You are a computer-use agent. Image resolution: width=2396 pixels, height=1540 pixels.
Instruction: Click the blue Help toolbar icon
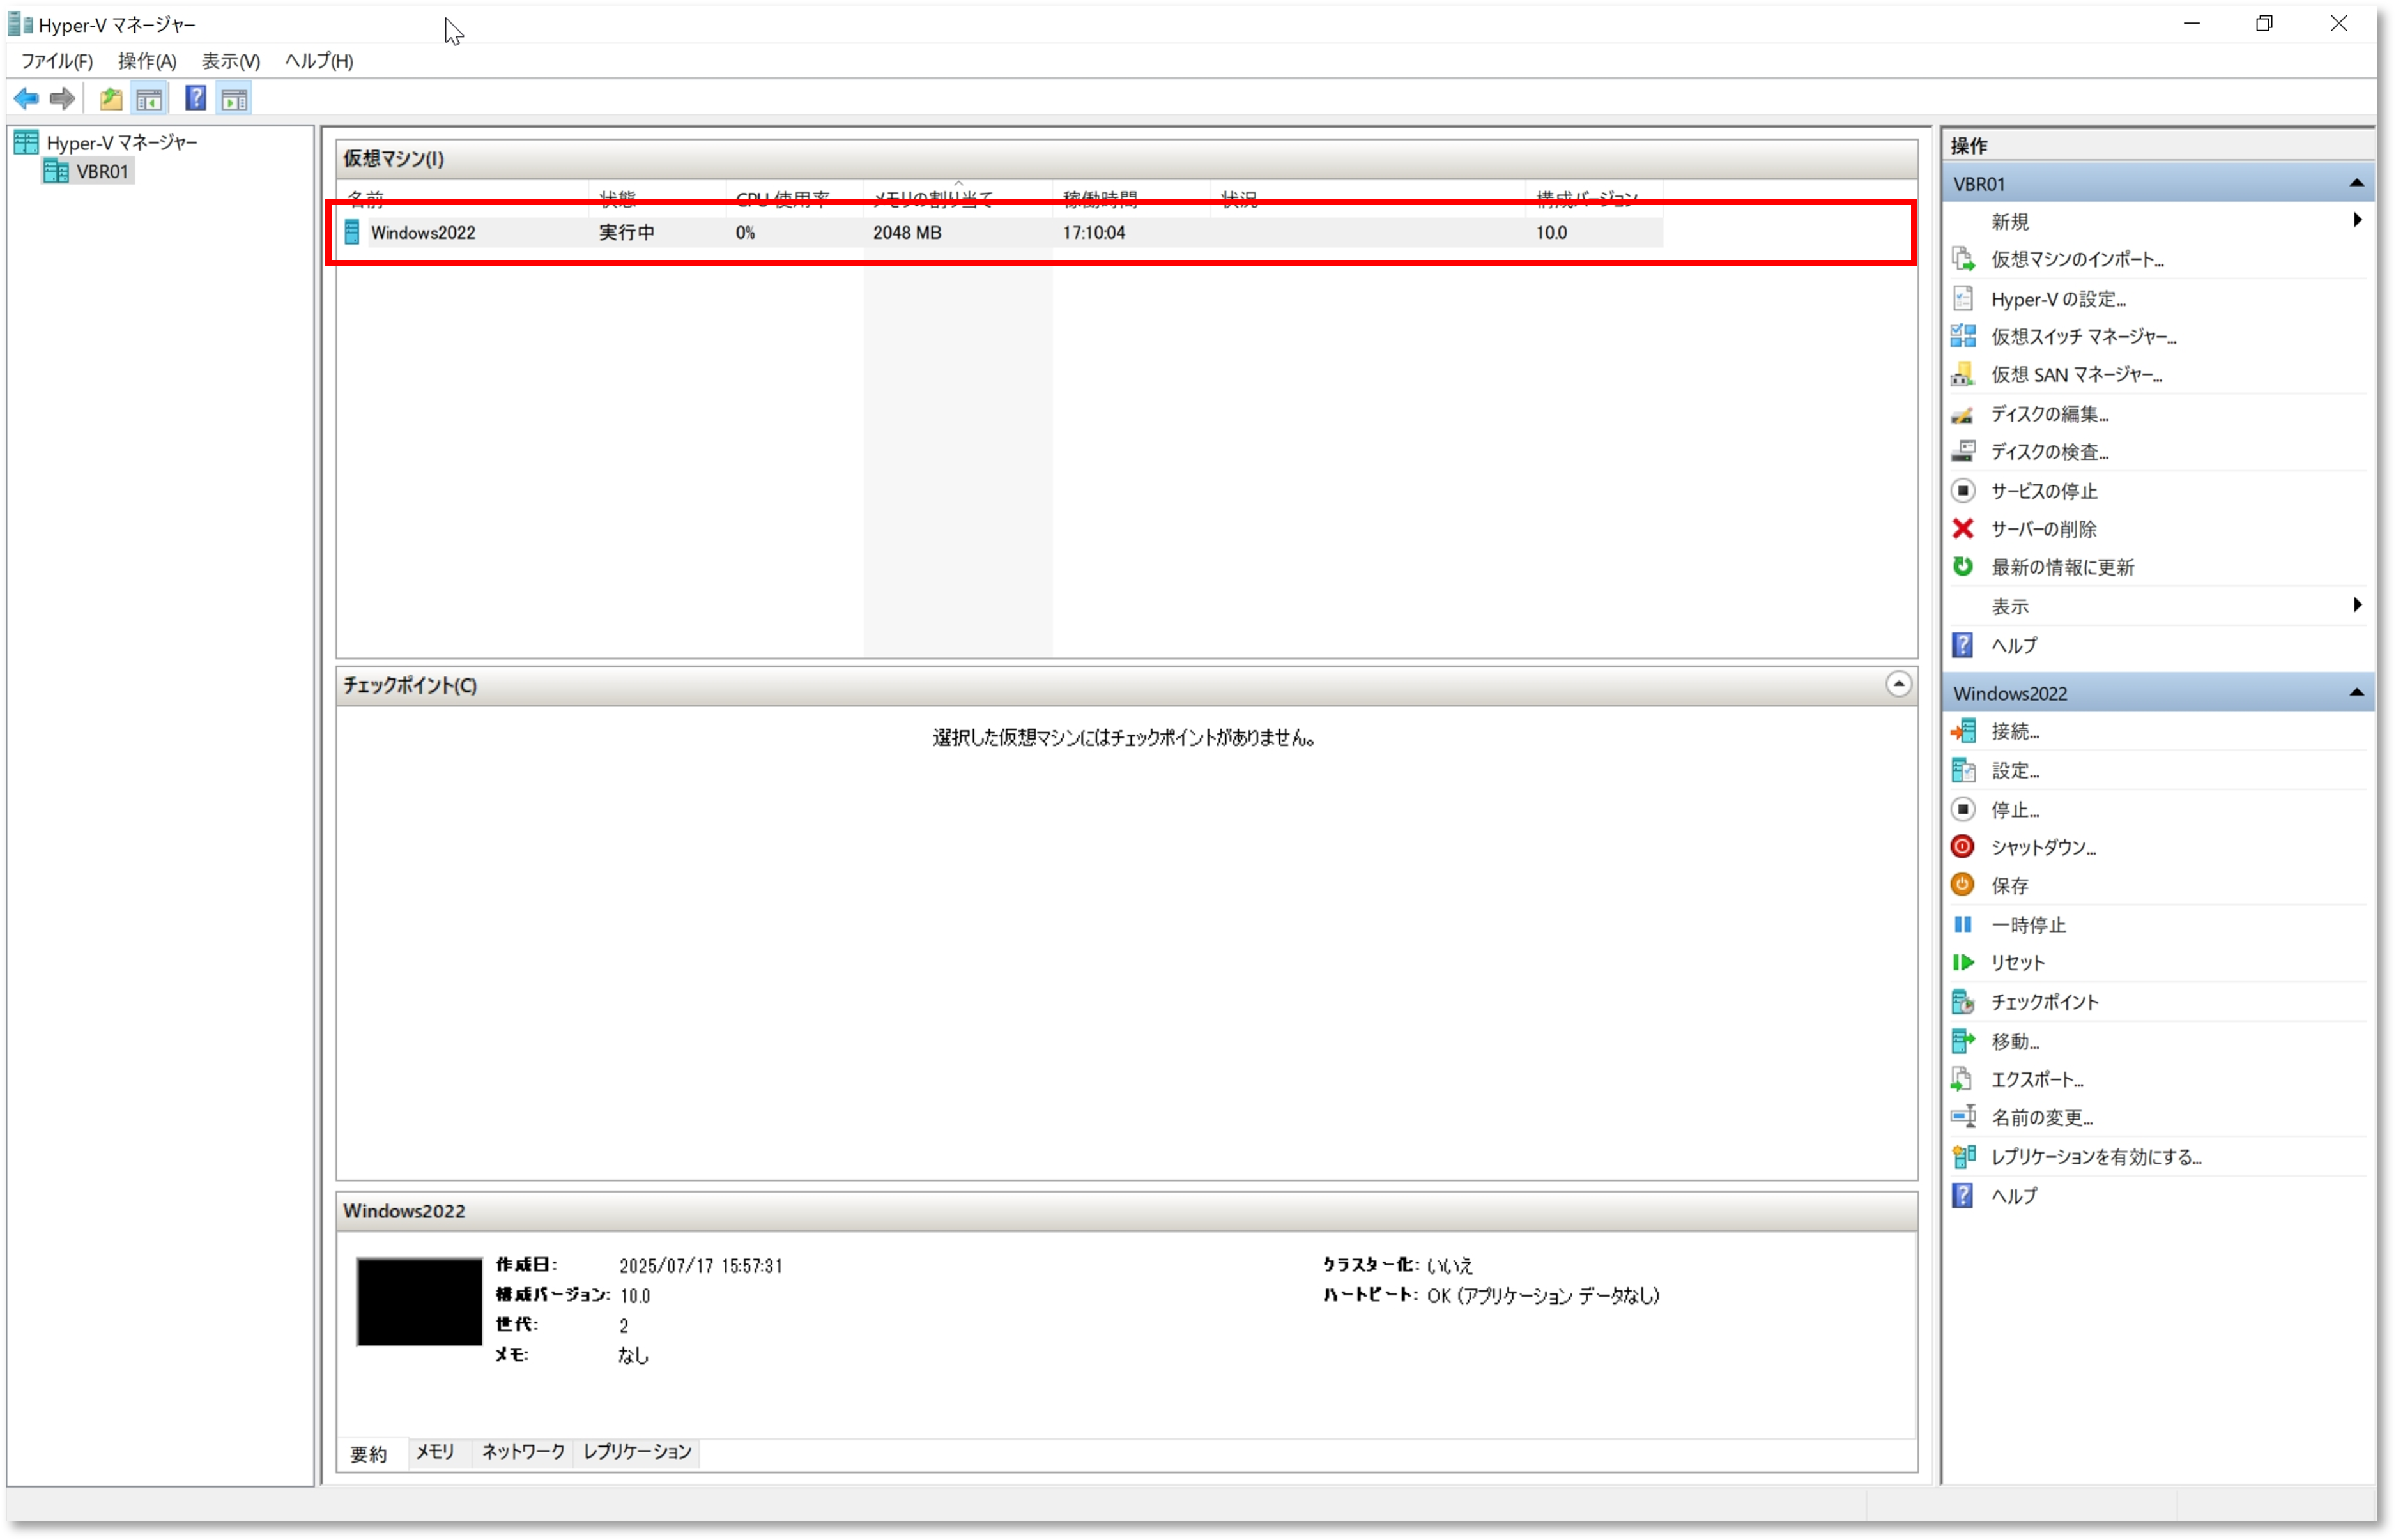click(x=196, y=99)
